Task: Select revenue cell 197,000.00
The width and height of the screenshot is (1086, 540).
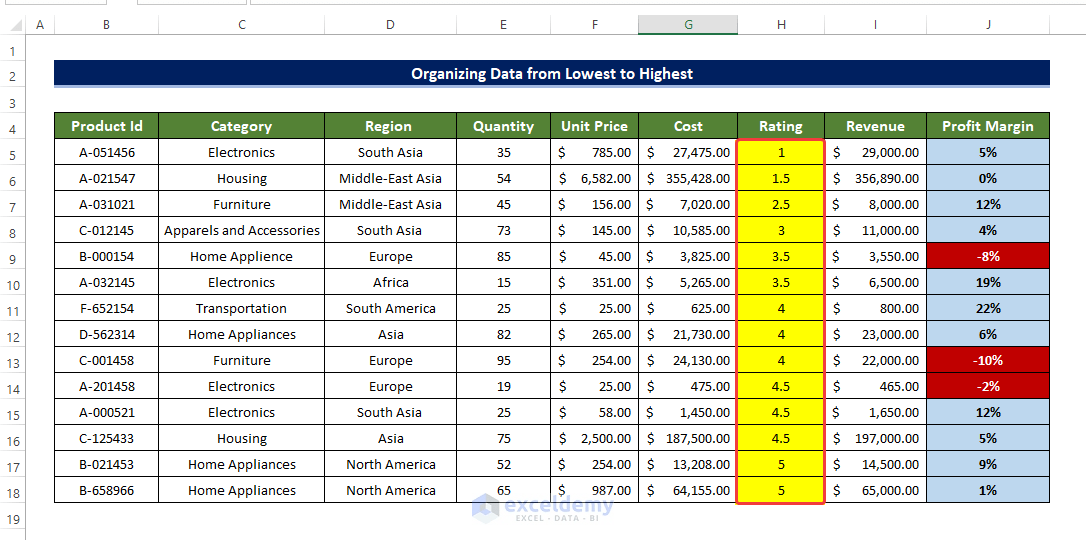Action: [x=875, y=438]
